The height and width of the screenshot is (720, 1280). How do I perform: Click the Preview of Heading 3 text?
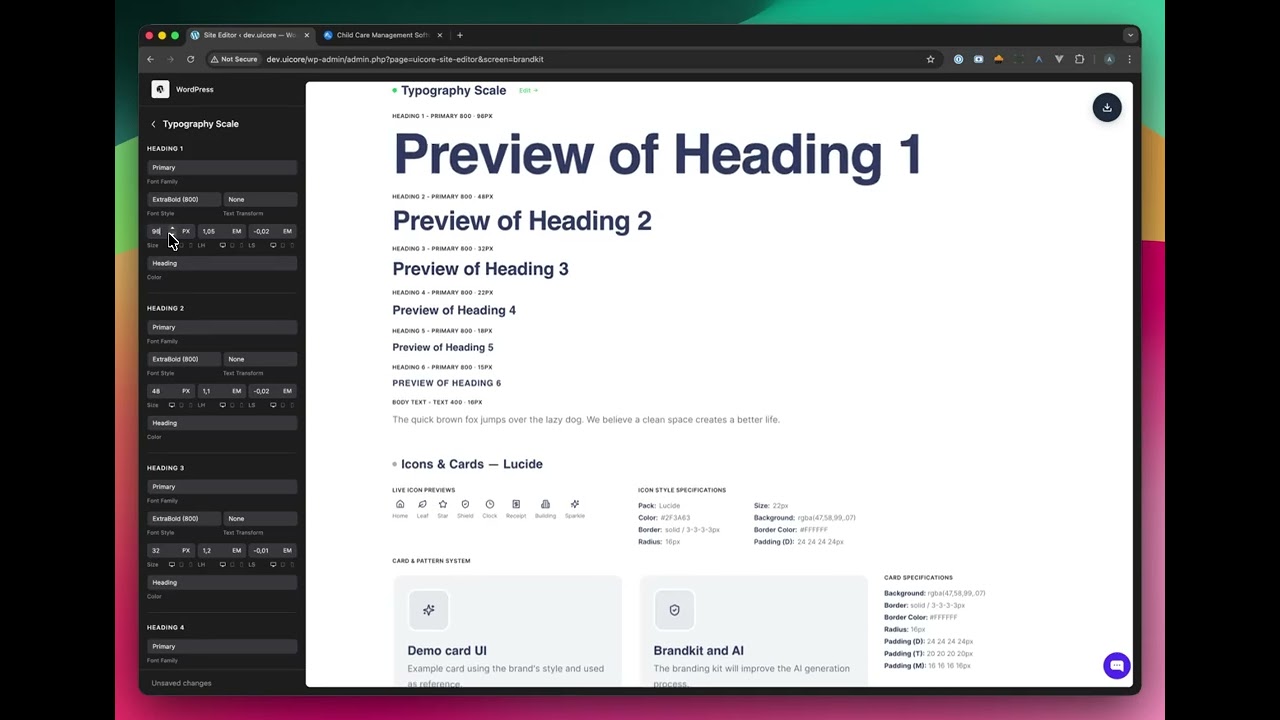tap(480, 269)
